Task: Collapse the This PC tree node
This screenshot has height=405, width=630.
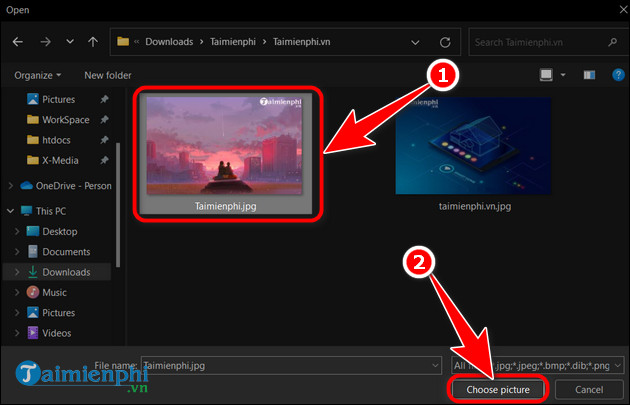Action: [x=12, y=211]
